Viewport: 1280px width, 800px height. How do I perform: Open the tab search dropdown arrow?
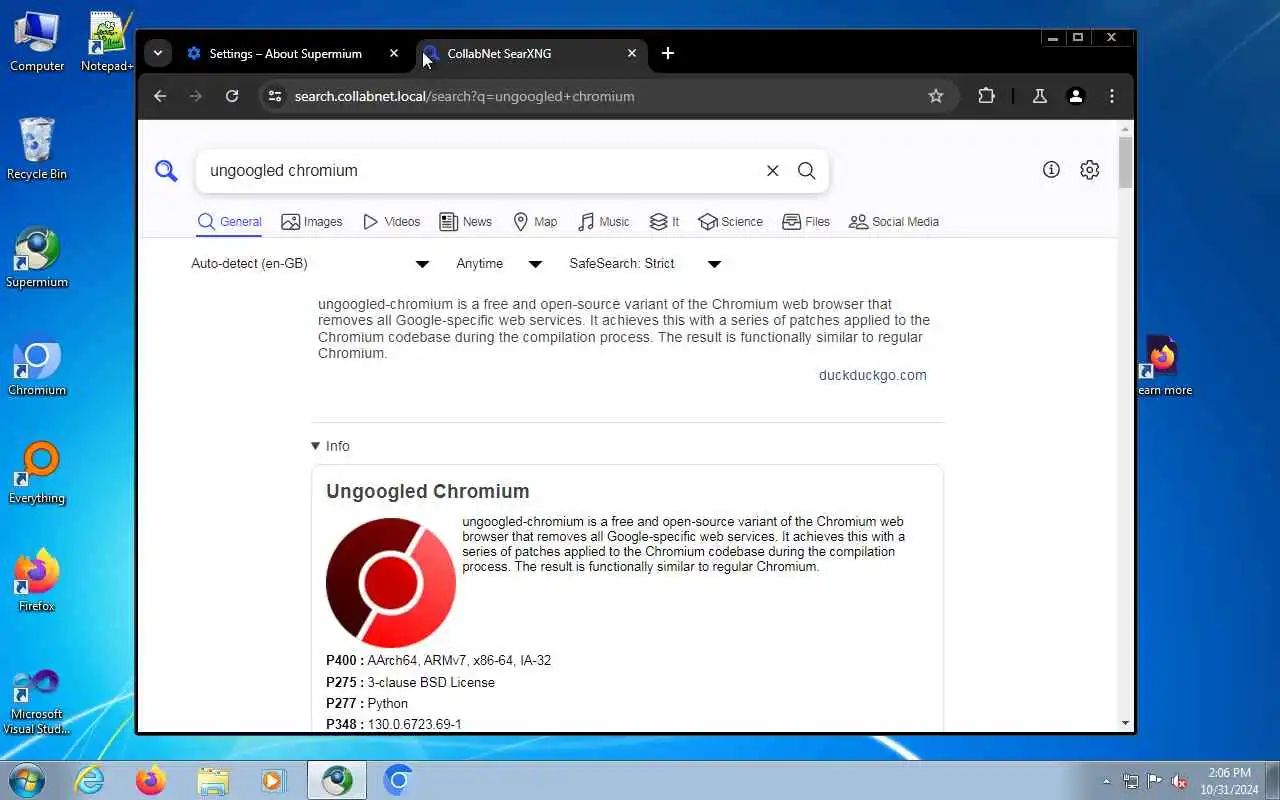click(158, 54)
